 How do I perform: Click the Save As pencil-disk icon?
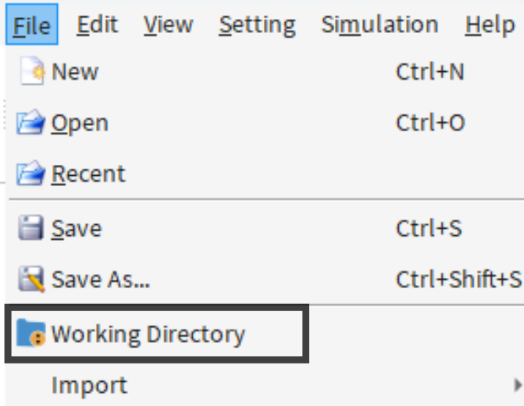(x=31, y=279)
